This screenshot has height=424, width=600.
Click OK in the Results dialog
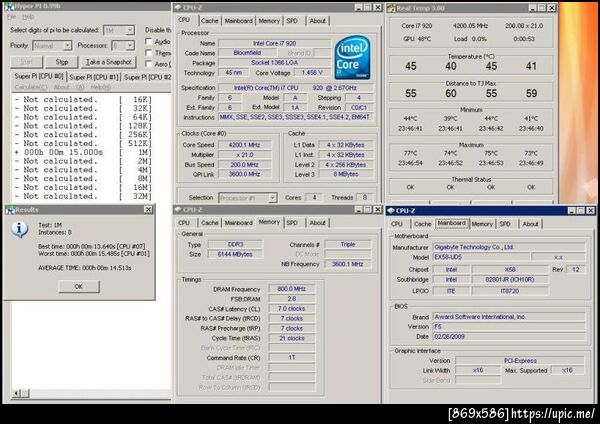79,286
